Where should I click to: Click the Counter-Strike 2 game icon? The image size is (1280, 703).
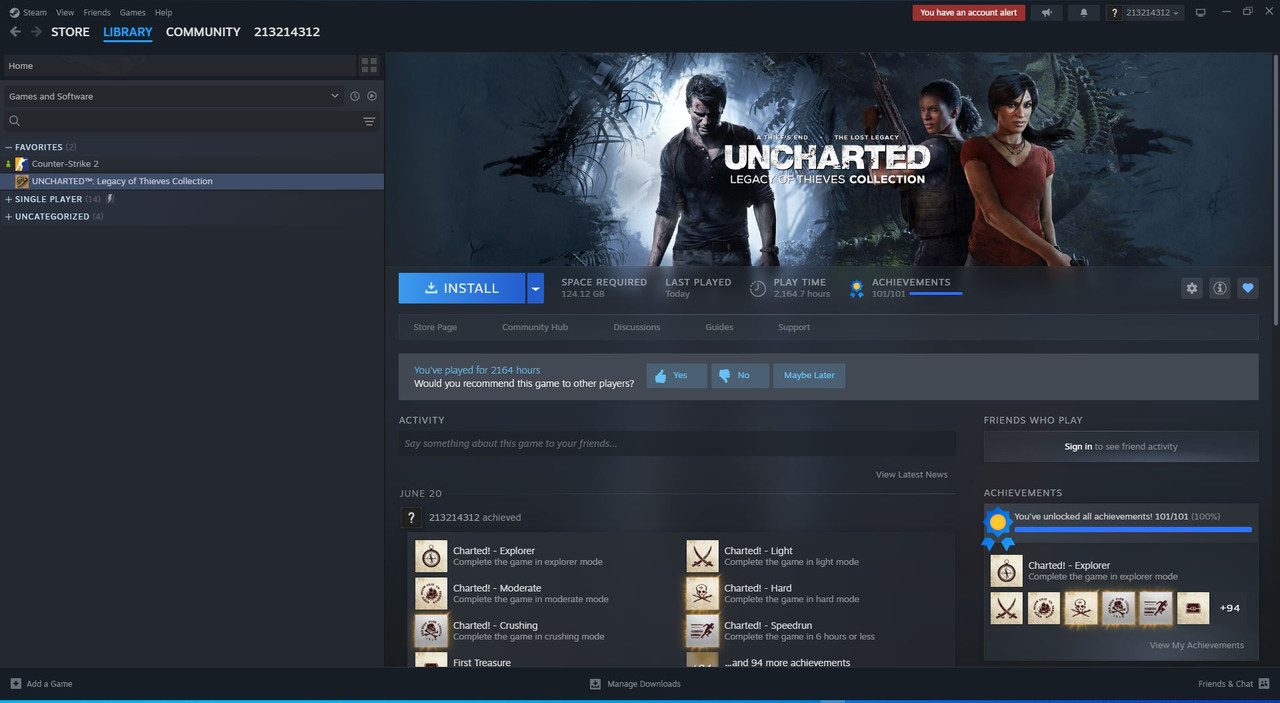pyautogui.click(x=21, y=164)
